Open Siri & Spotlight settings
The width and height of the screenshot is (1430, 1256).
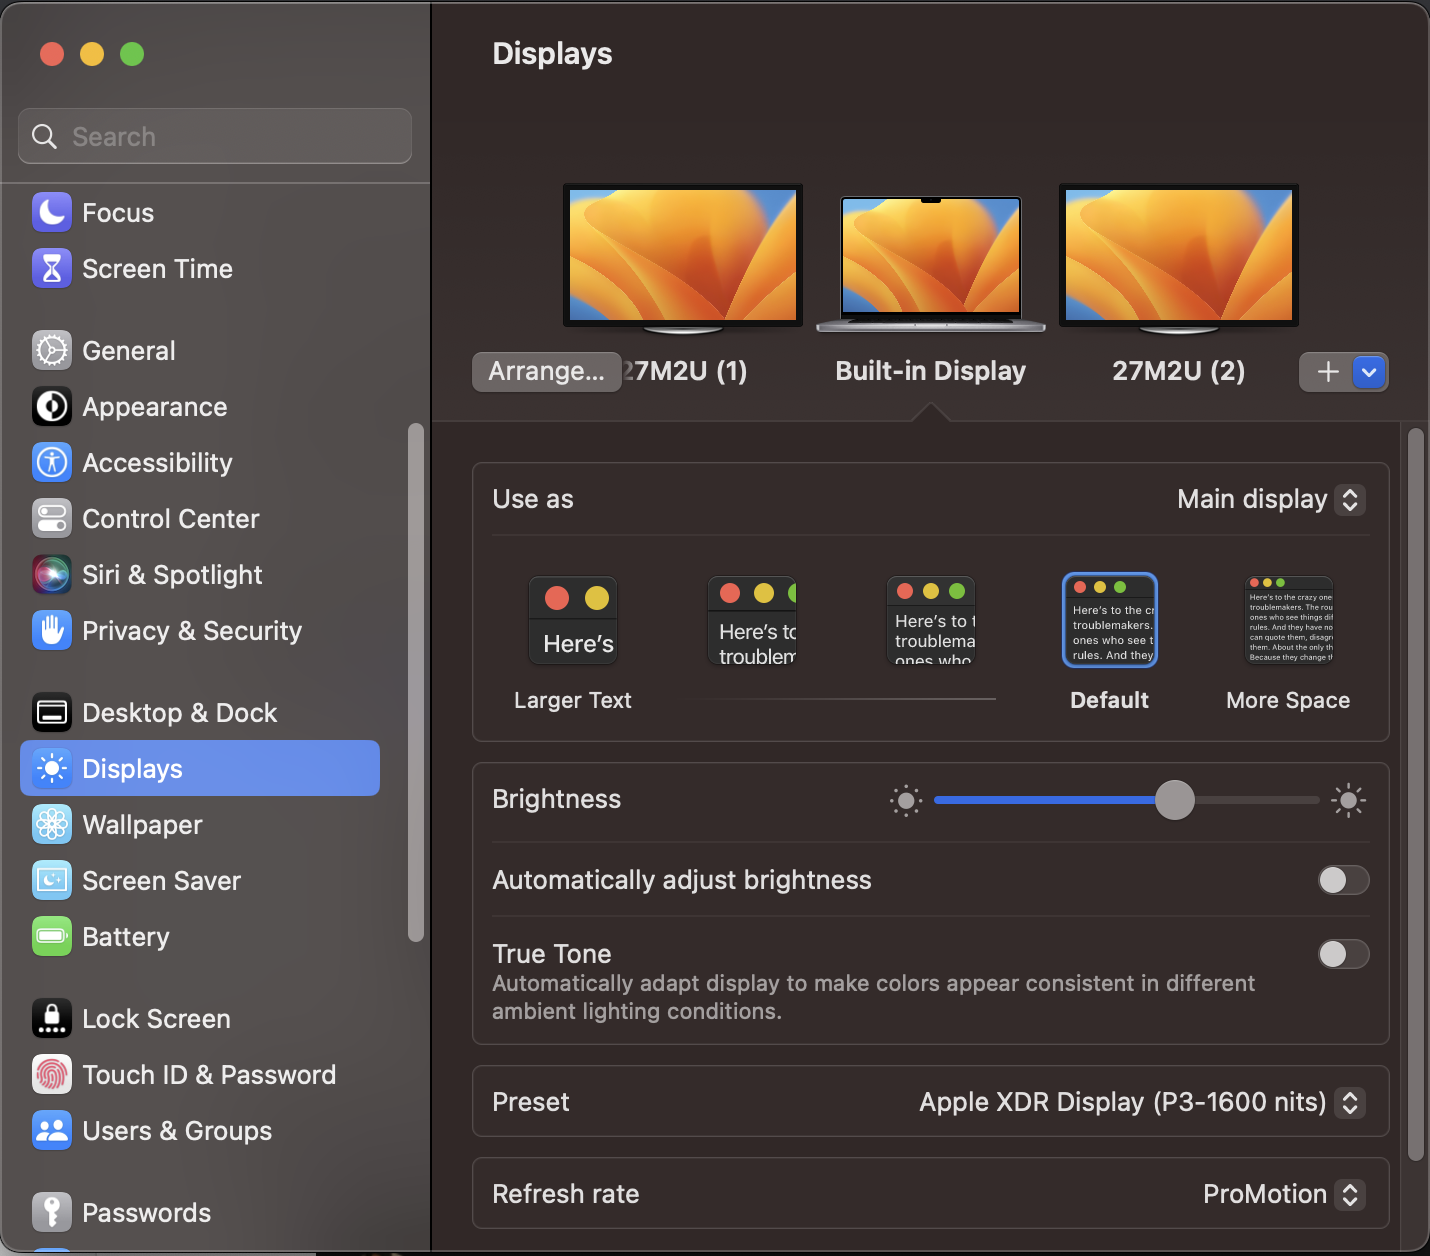[x=171, y=575]
